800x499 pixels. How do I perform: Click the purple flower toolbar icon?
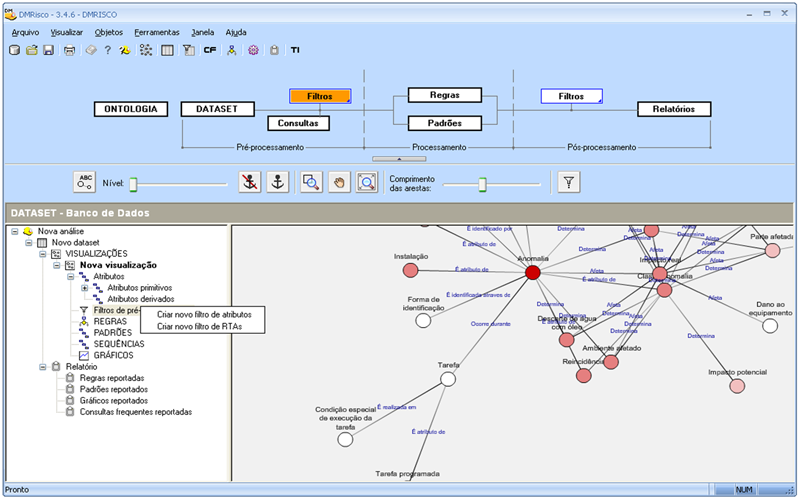coord(254,50)
